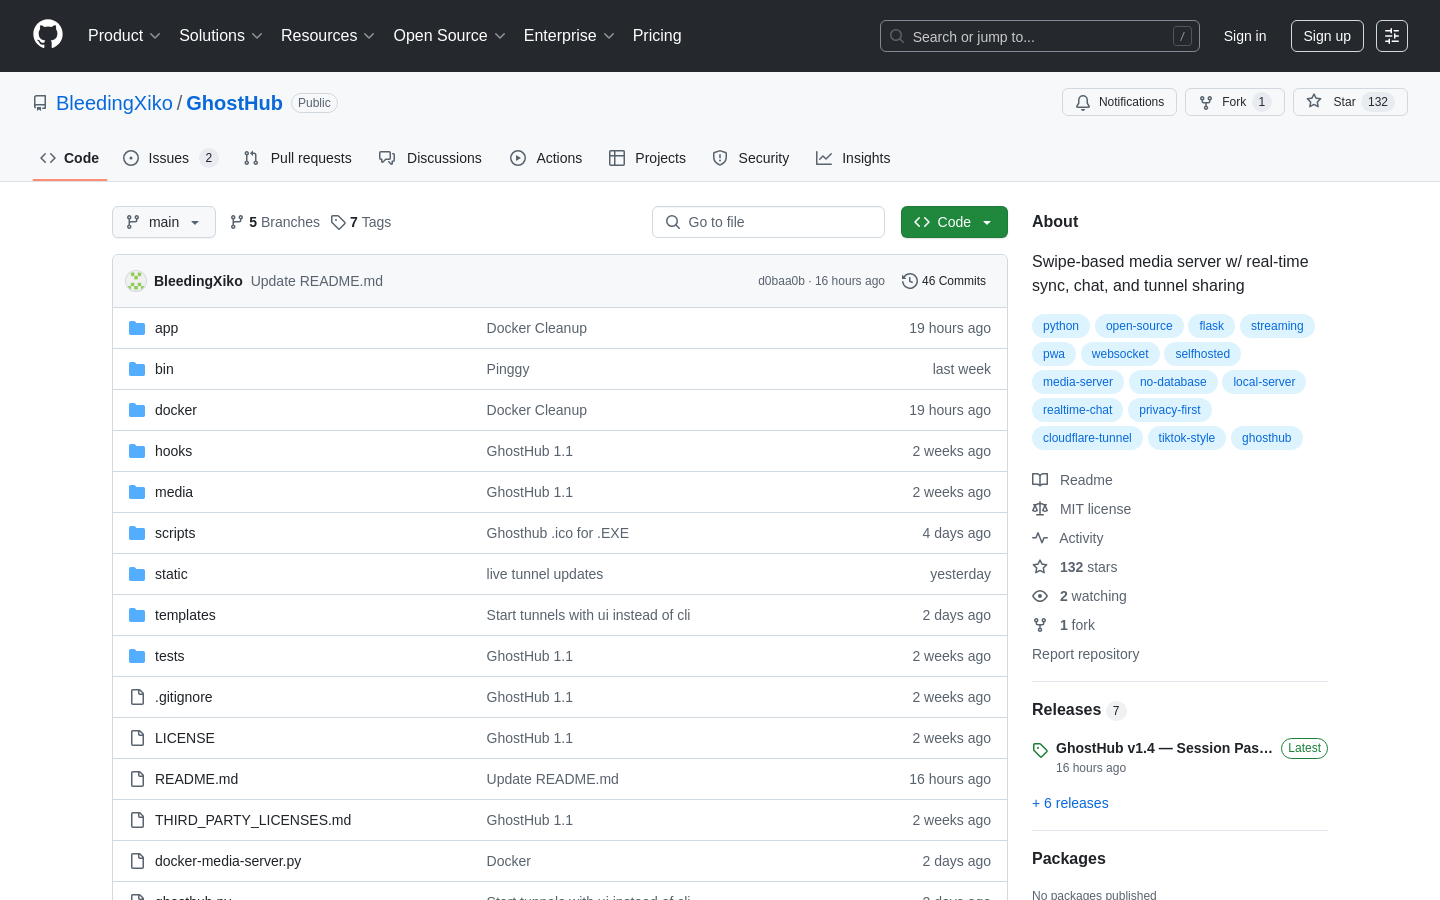The image size is (1440, 900).
Task: Click the + 6 releases link
Action: (1070, 803)
